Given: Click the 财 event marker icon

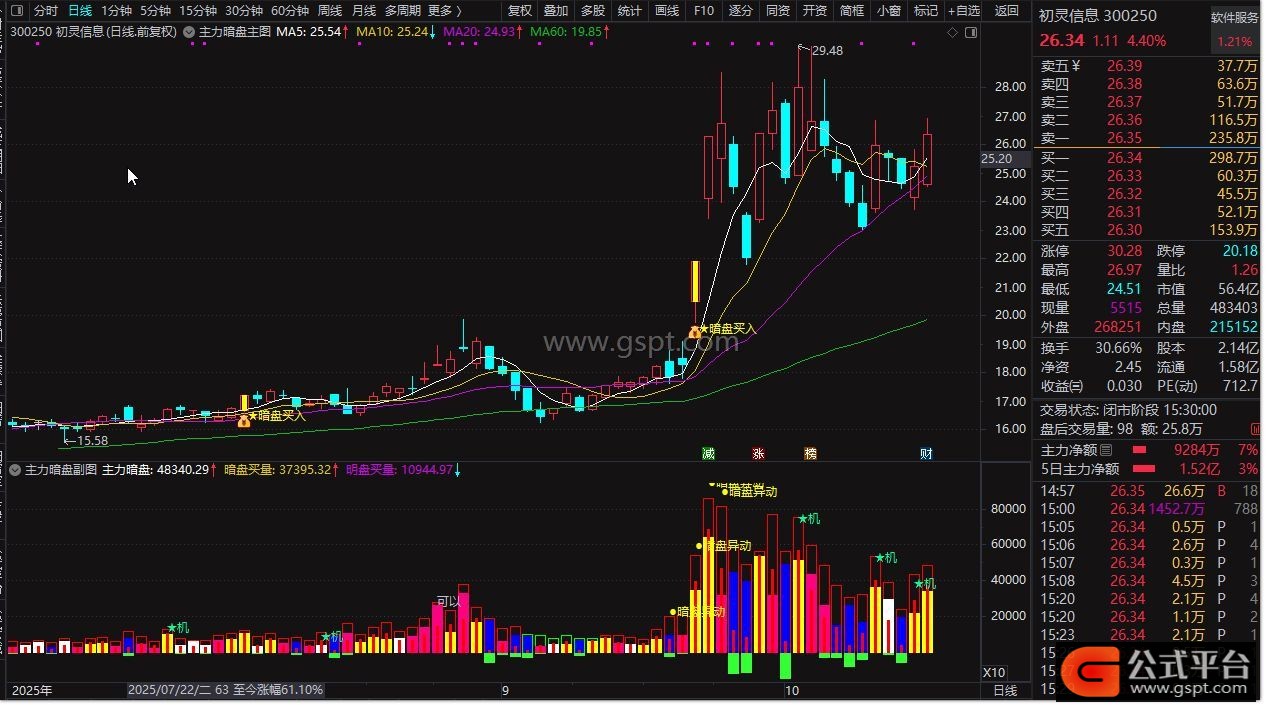Looking at the screenshot, I should [927, 454].
